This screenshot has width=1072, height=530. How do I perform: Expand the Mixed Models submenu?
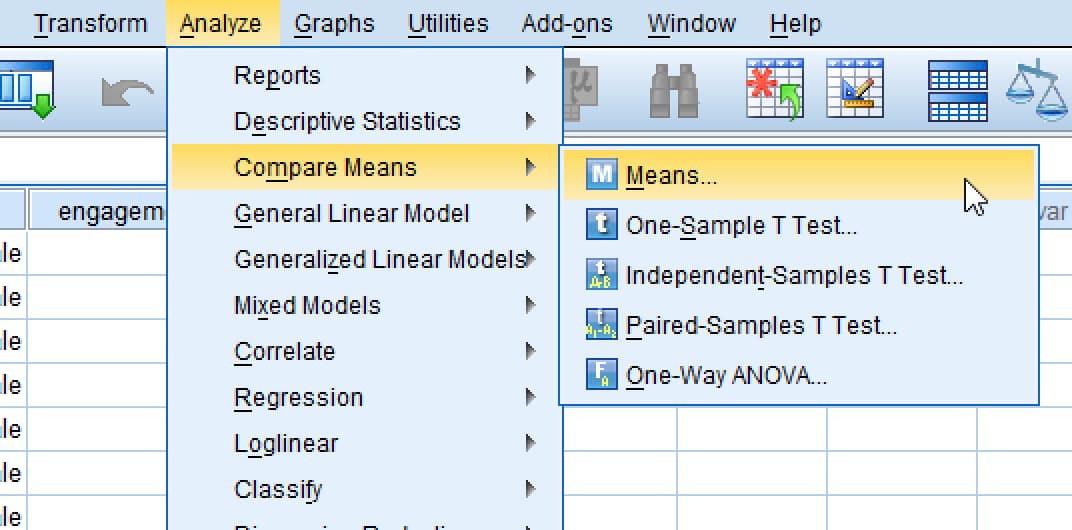click(366, 305)
